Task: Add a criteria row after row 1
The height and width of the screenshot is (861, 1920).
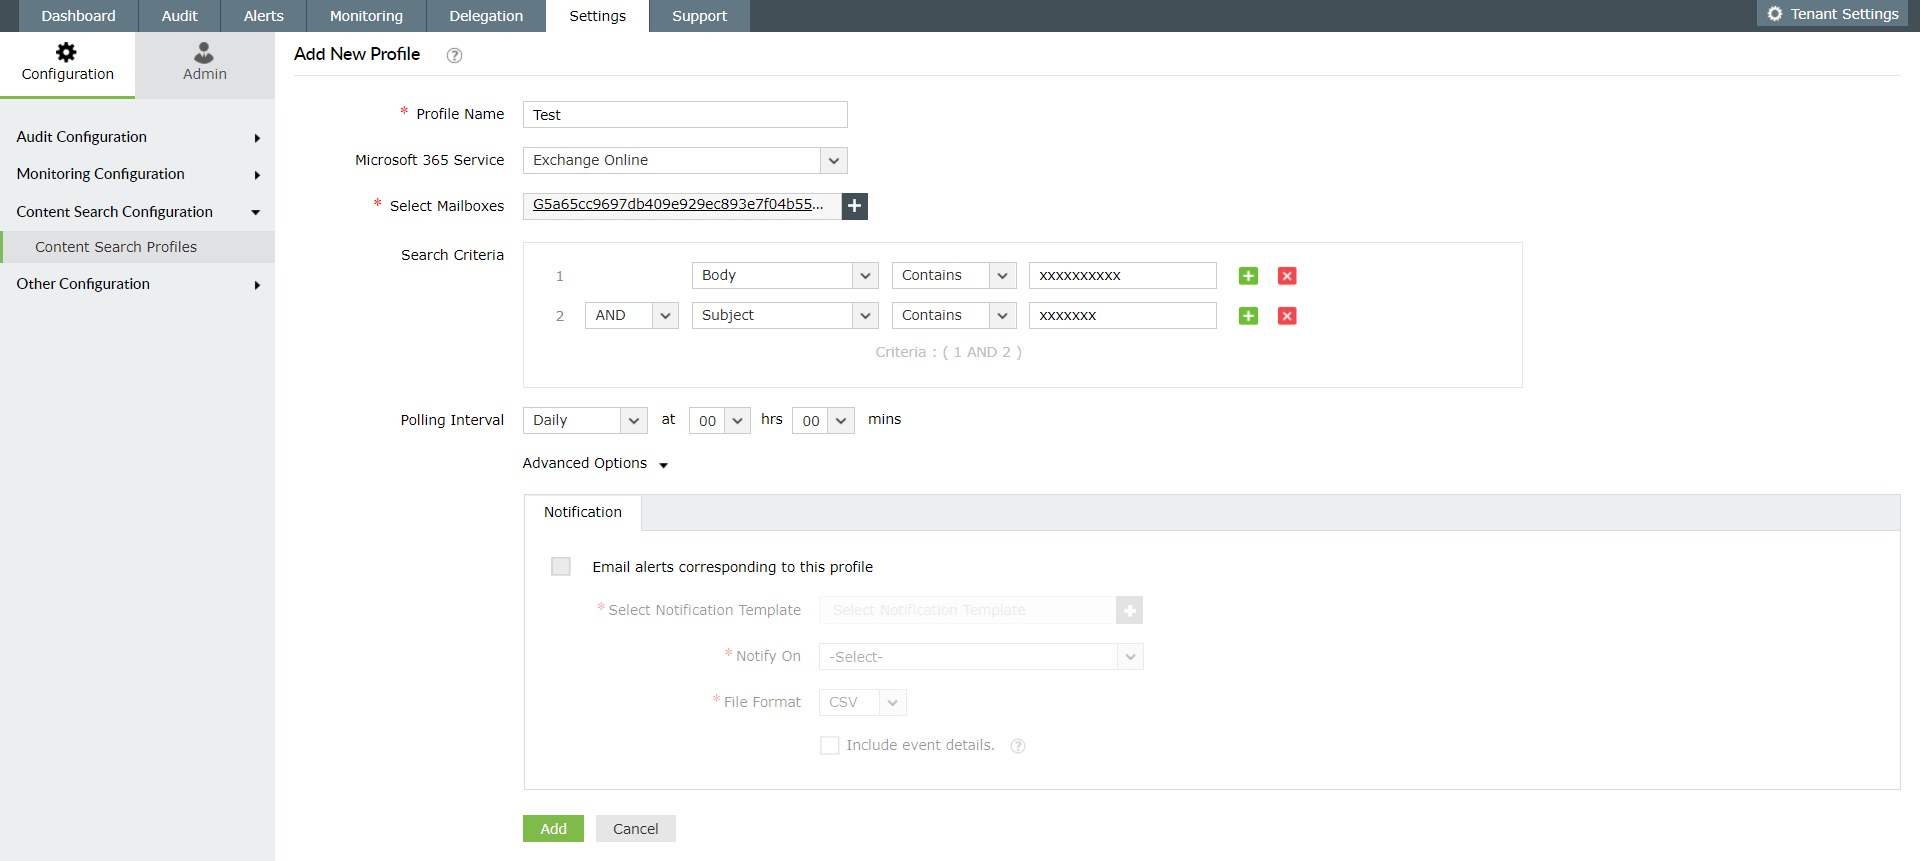Action: click(x=1248, y=276)
